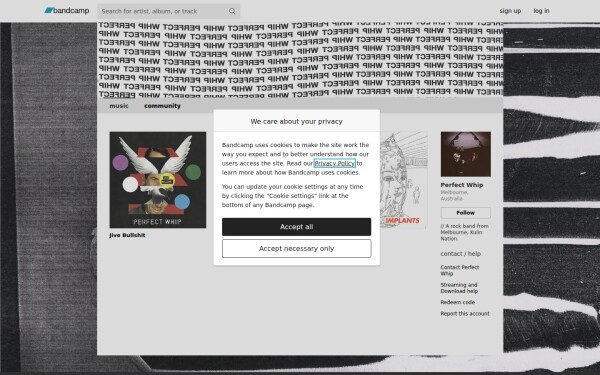Choose Accept necessary only
The width and height of the screenshot is (600, 375).
click(x=297, y=249)
